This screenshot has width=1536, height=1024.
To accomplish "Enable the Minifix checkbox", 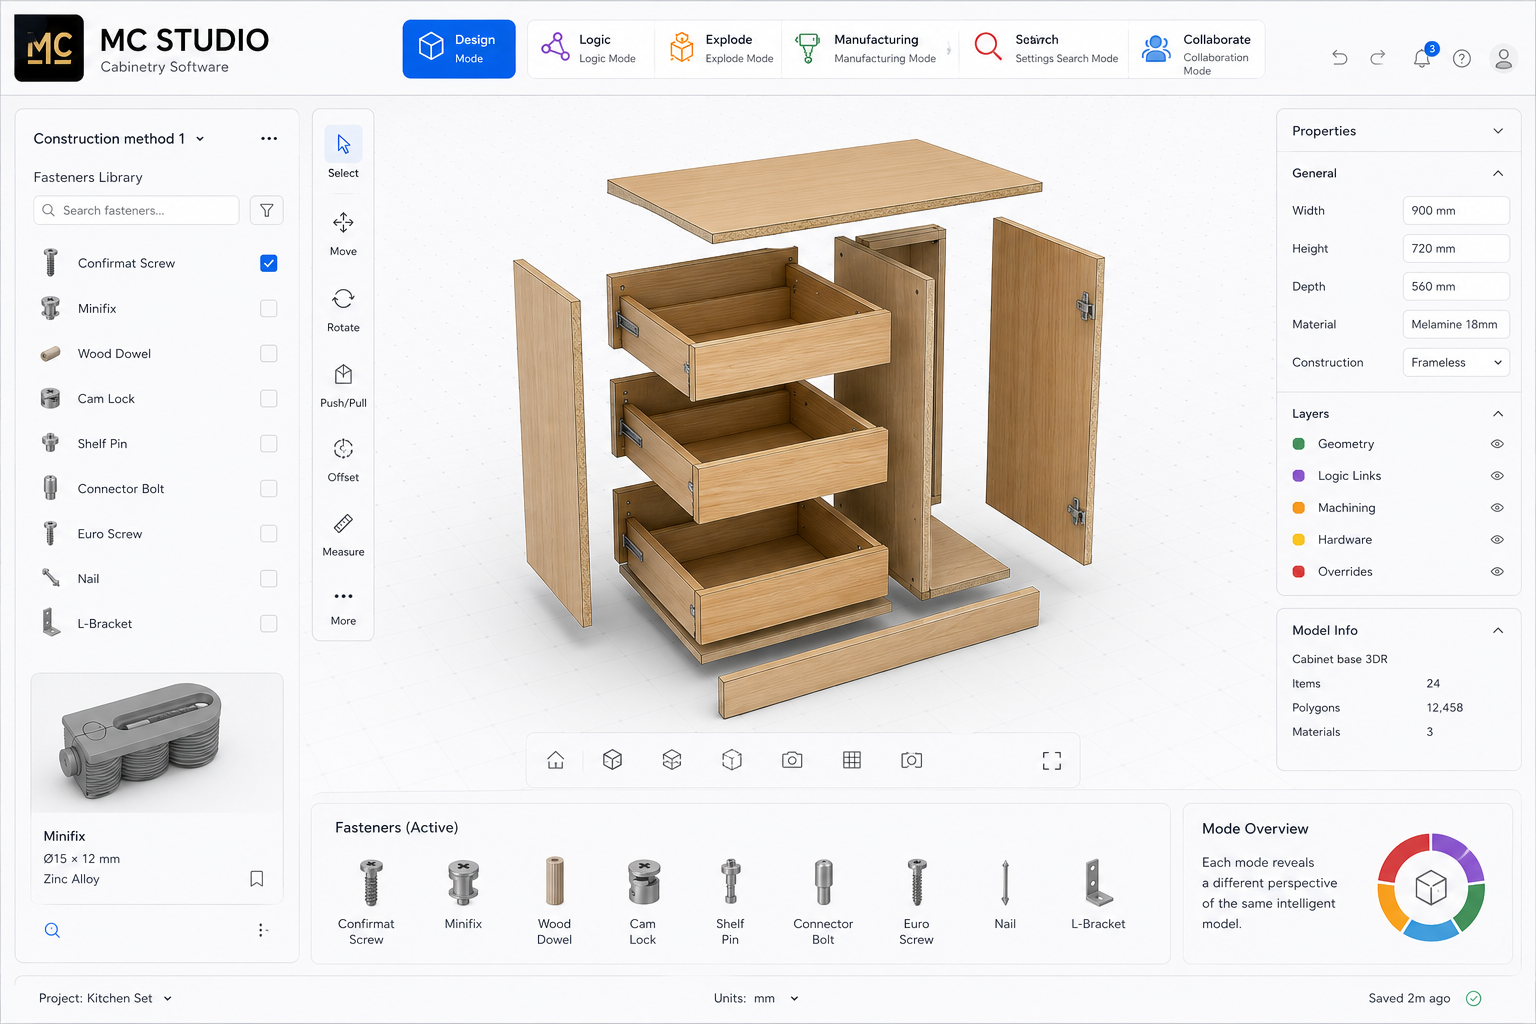I will coord(269,308).
